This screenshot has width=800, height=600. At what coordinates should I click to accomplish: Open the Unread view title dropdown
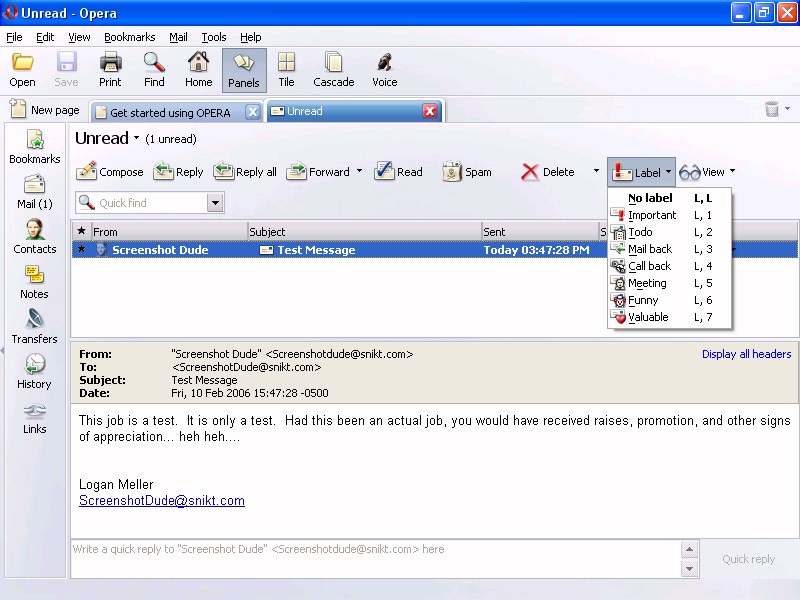point(136,138)
